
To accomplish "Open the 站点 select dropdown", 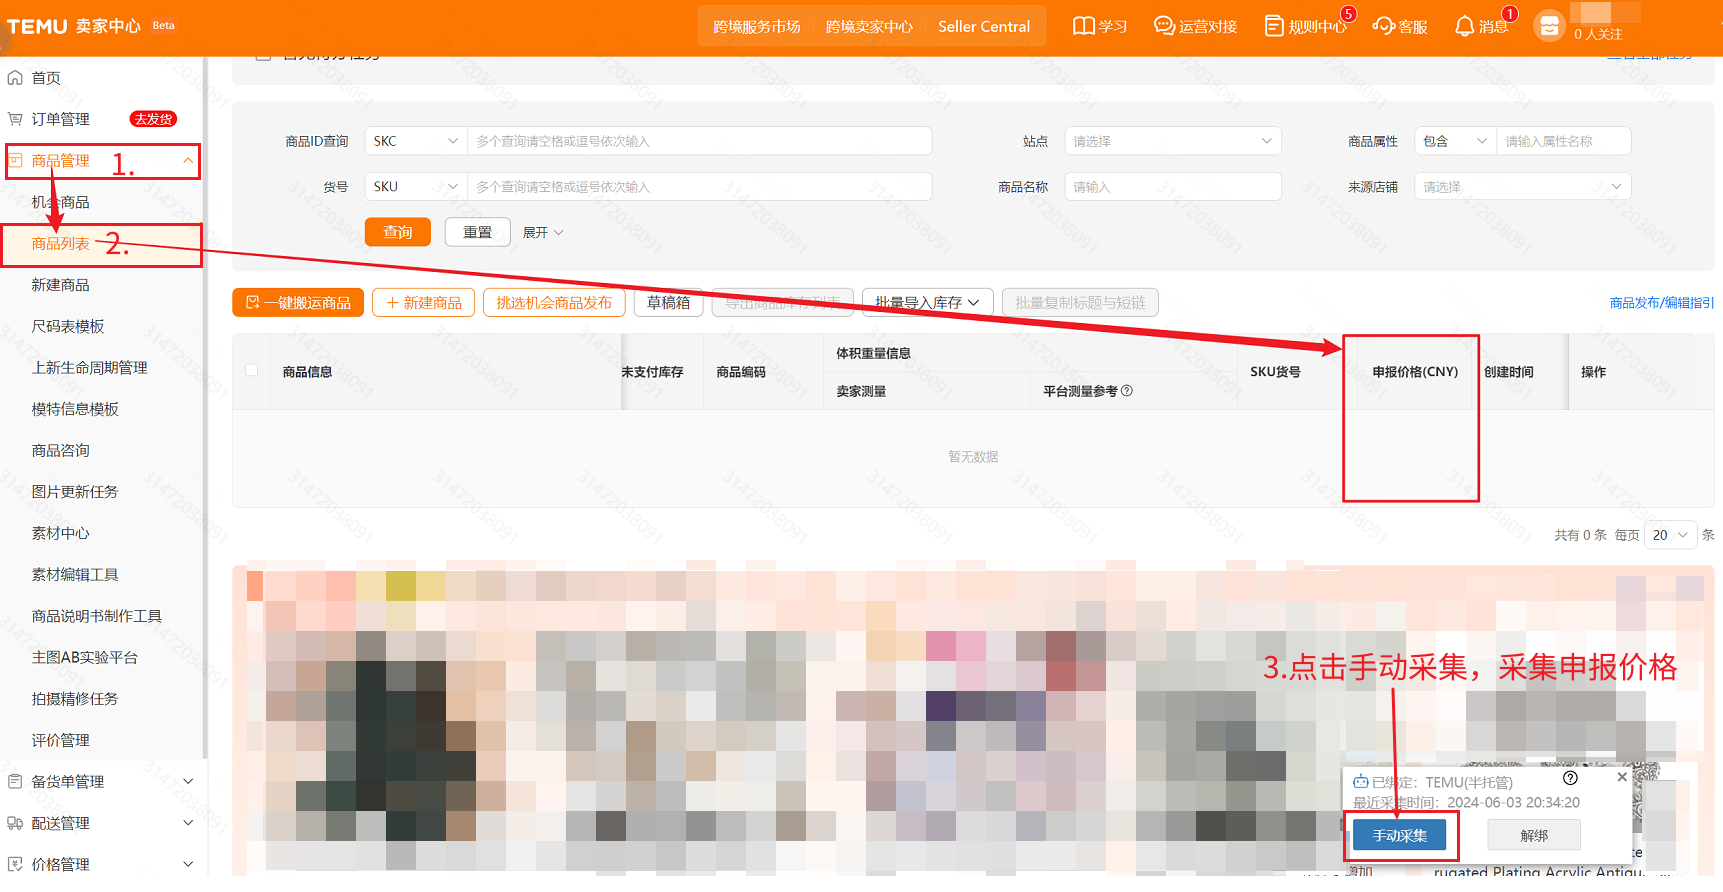I will (x=1173, y=141).
